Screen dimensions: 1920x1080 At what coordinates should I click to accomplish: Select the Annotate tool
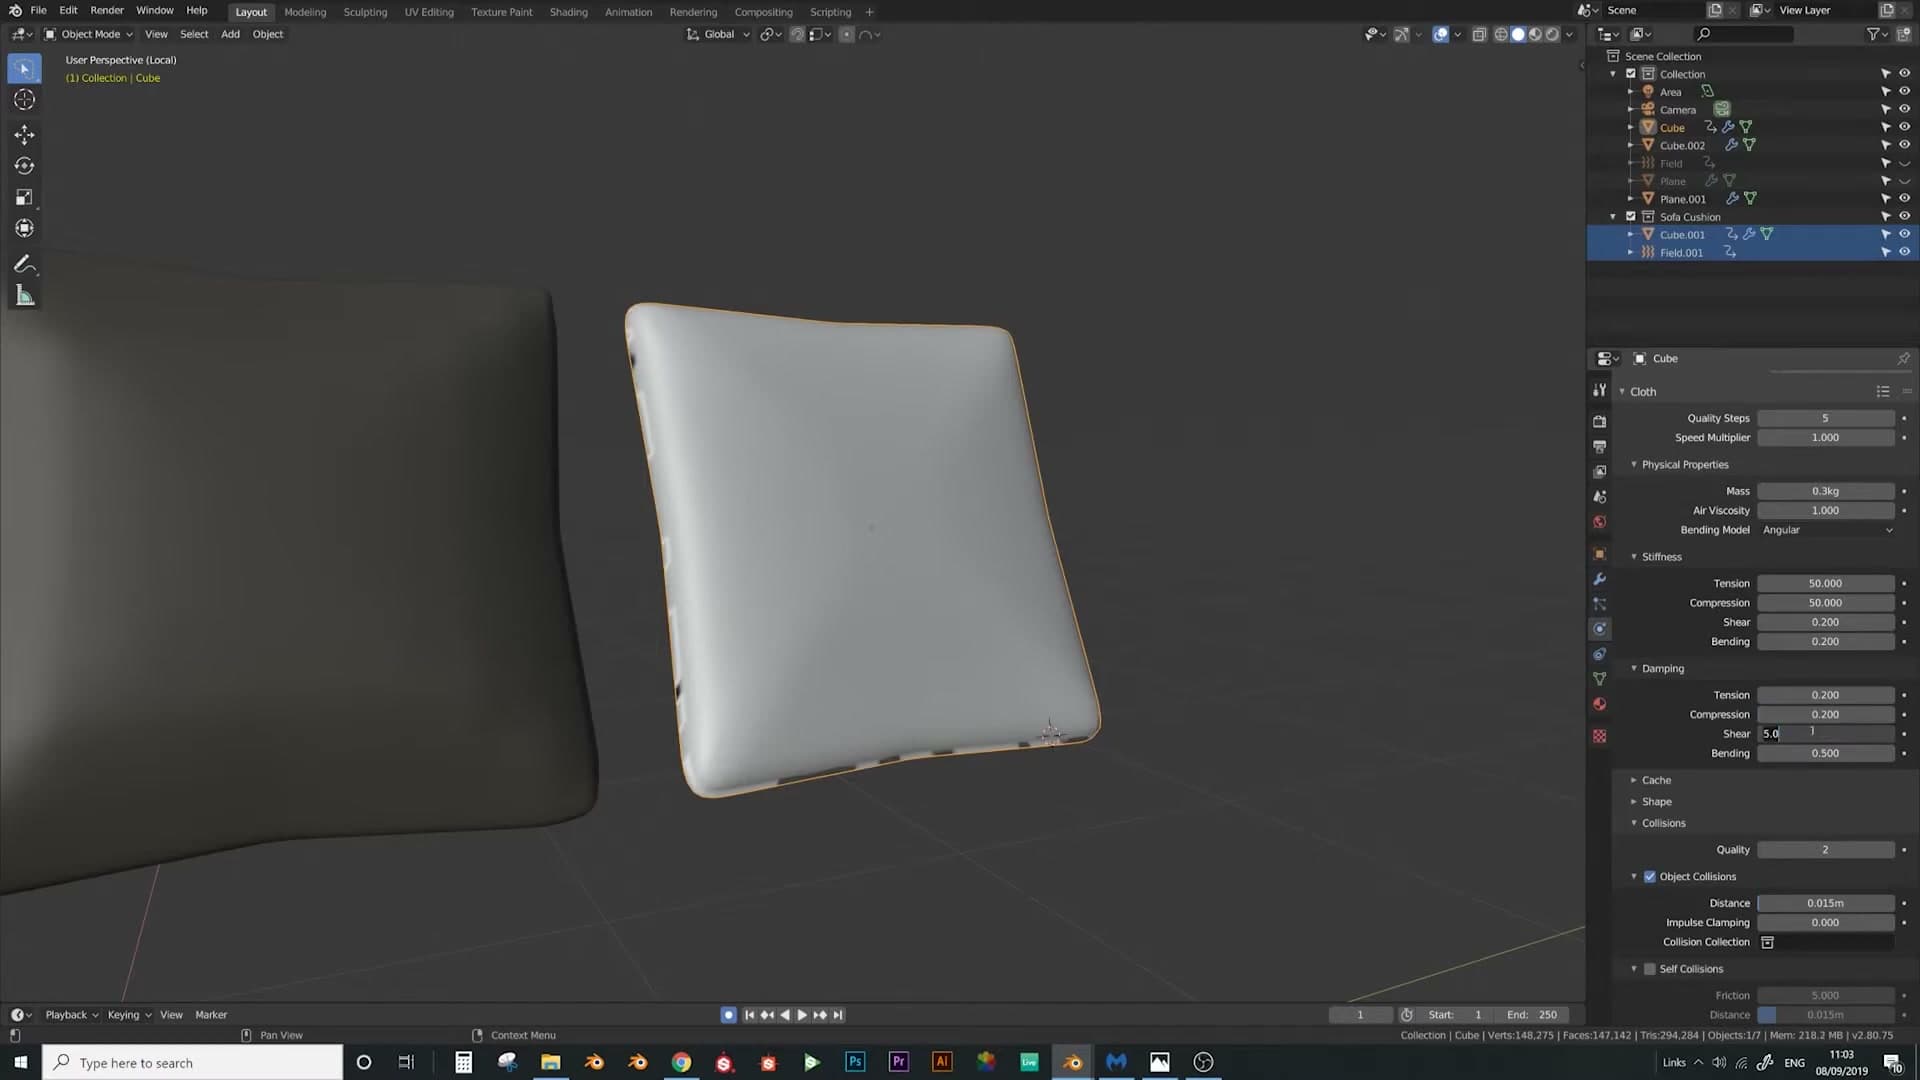click(24, 265)
